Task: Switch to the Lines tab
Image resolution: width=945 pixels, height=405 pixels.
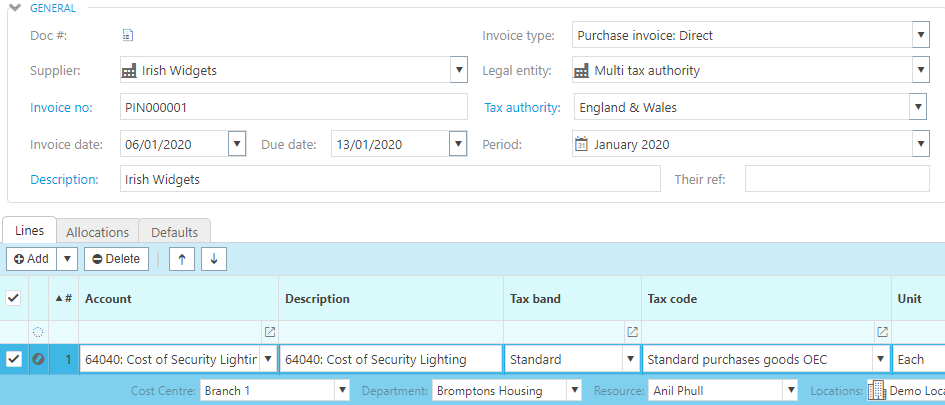Action: (x=30, y=231)
